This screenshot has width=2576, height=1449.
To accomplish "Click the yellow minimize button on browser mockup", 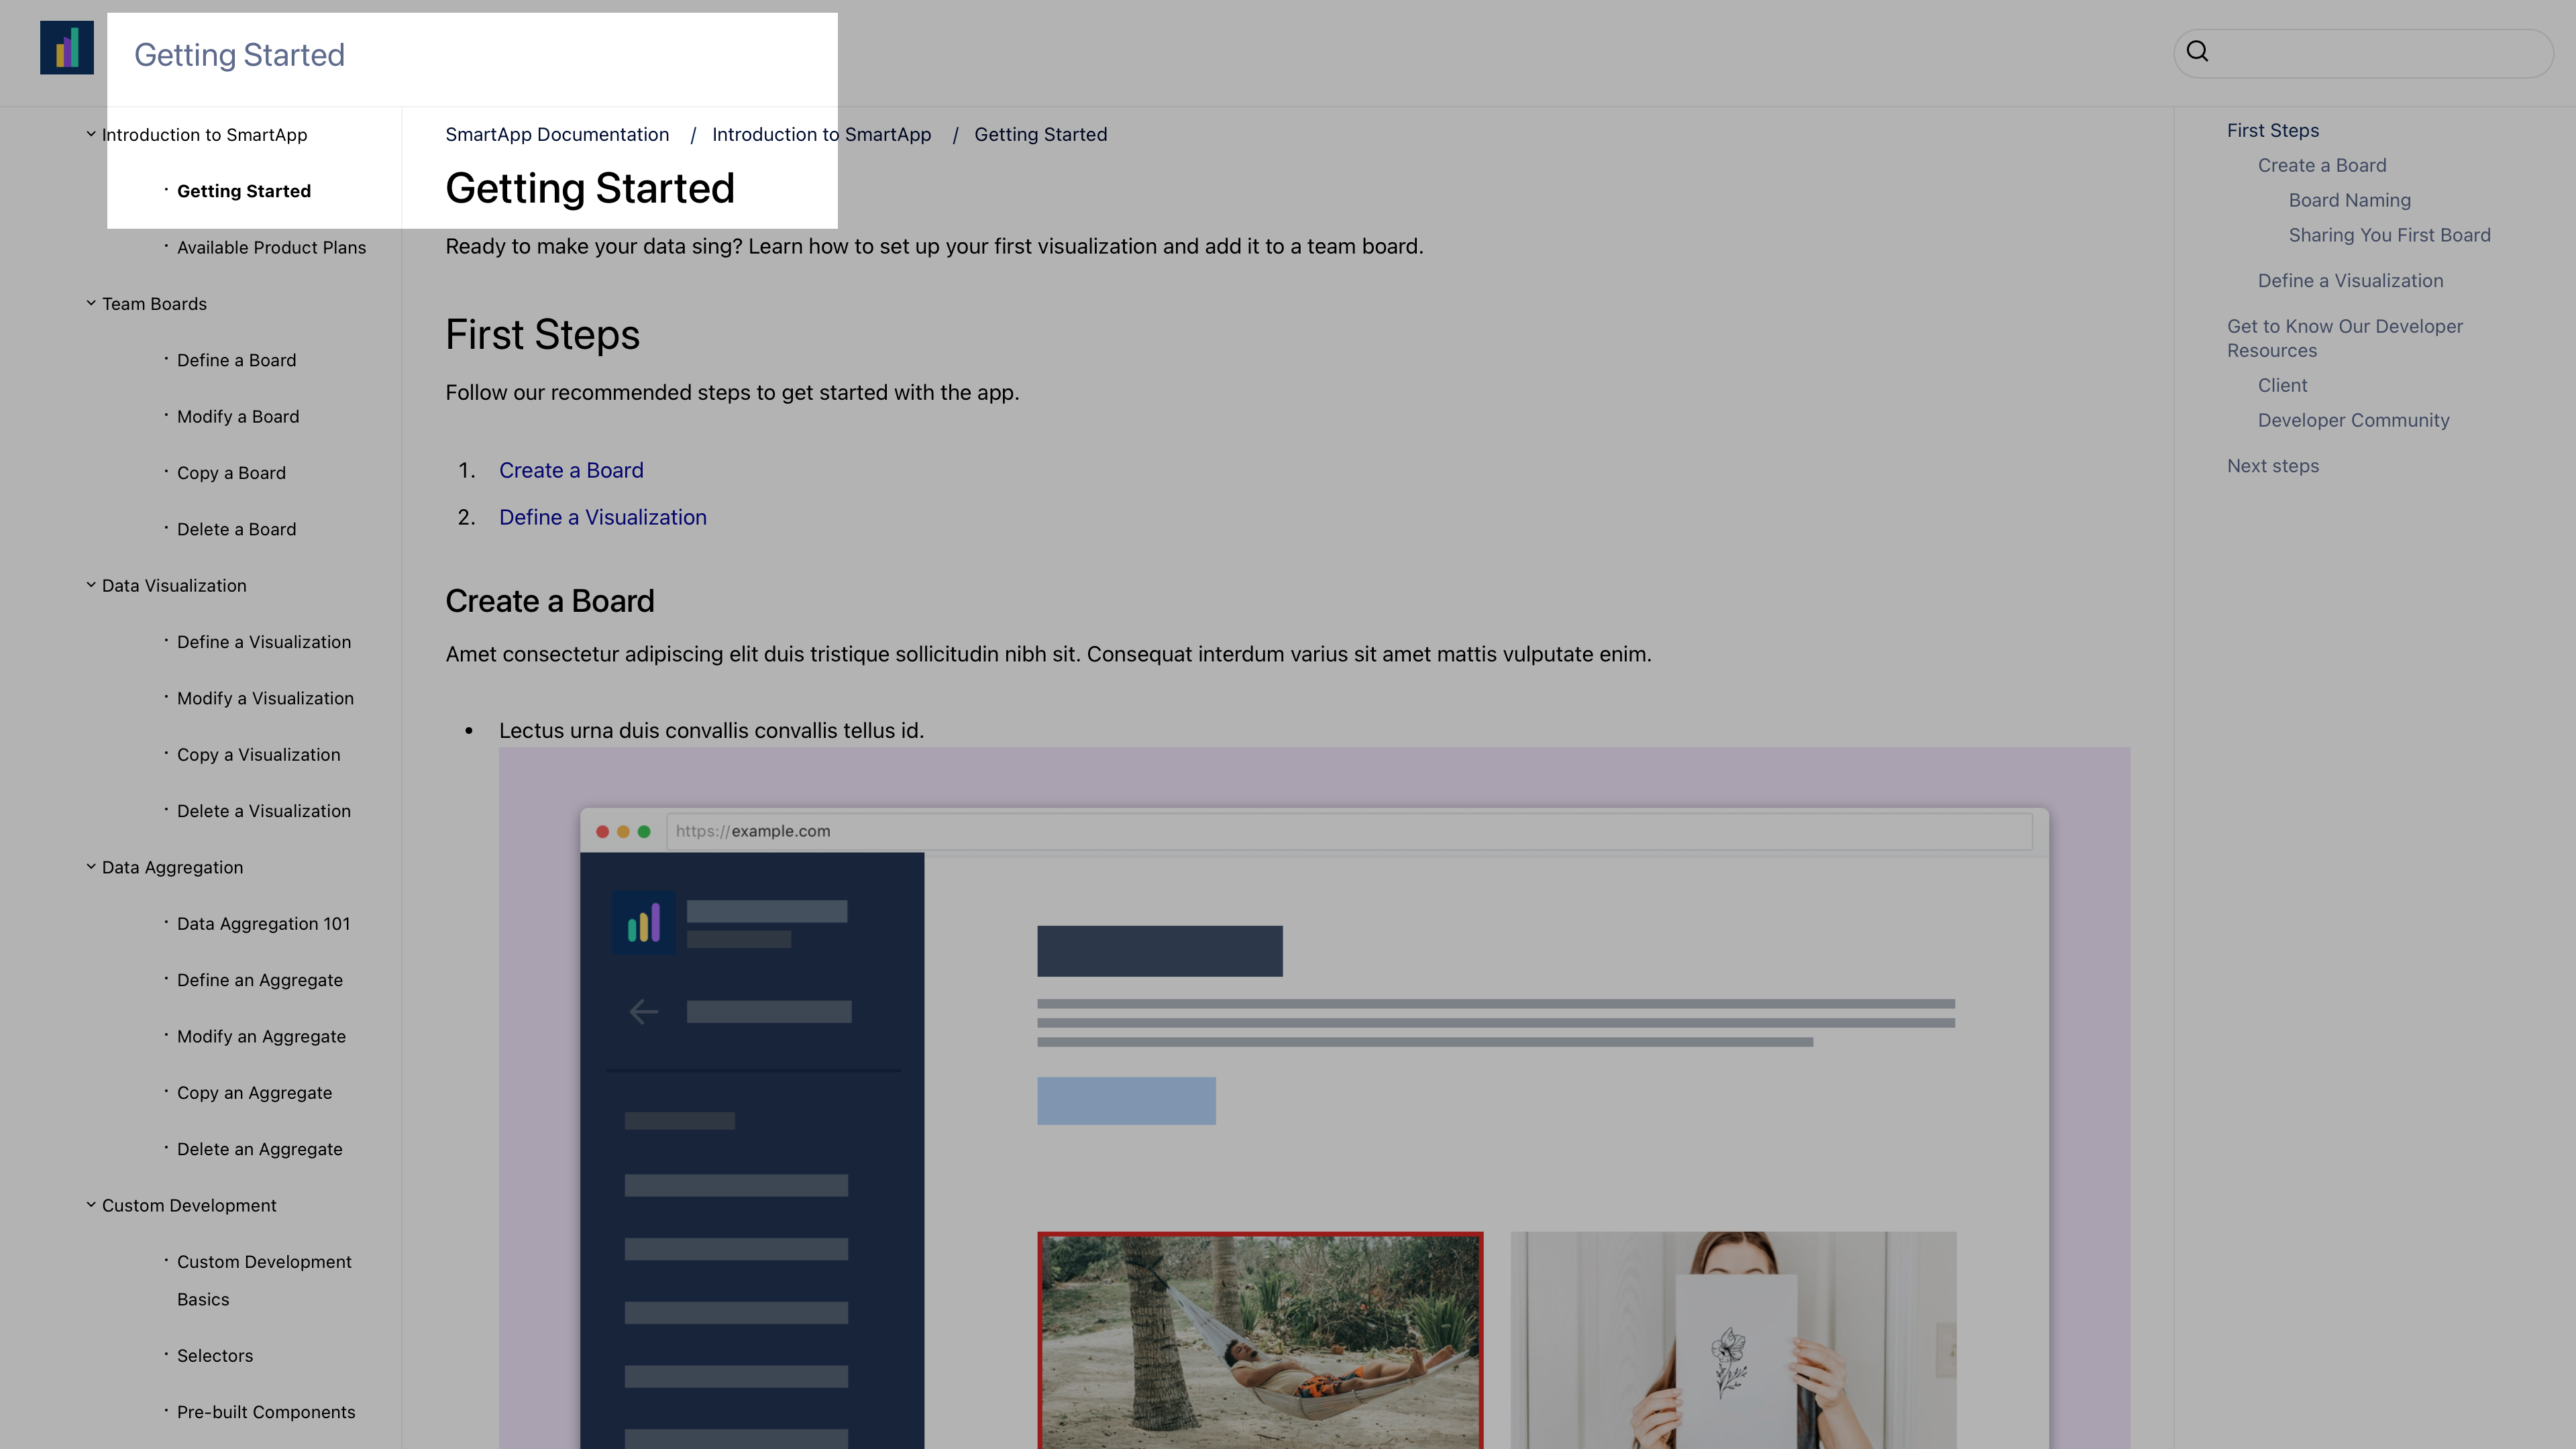I will [x=623, y=830].
